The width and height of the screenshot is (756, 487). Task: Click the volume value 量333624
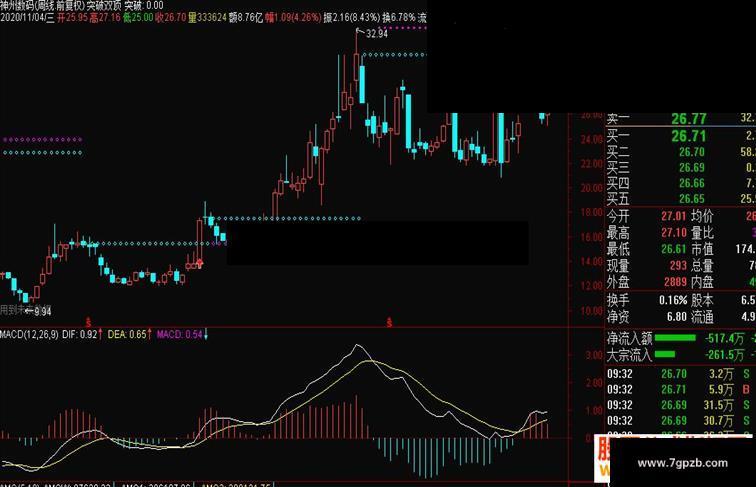tap(207, 18)
